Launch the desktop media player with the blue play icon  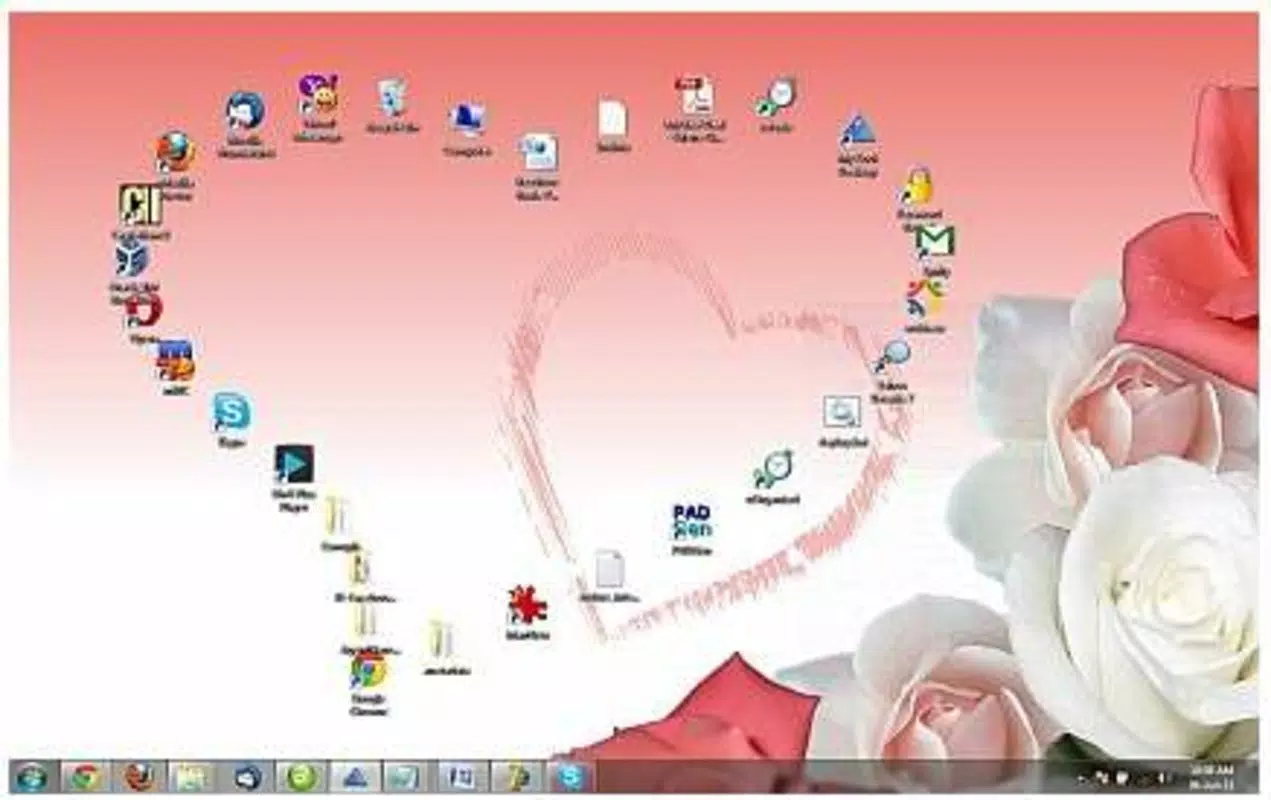point(294,464)
